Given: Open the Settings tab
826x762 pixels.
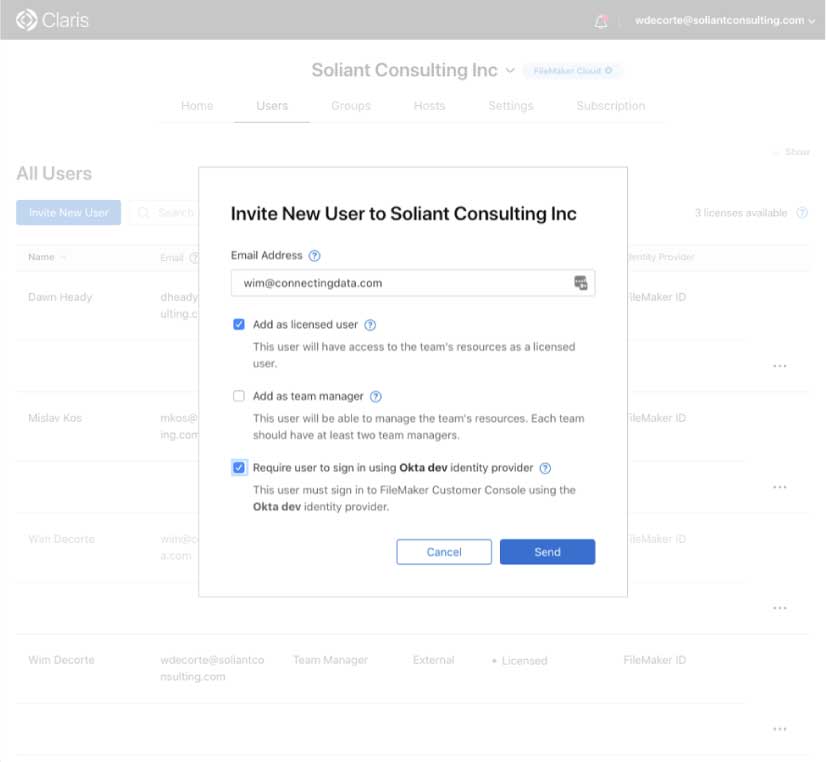Looking at the screenshot, I should (511, 106).
